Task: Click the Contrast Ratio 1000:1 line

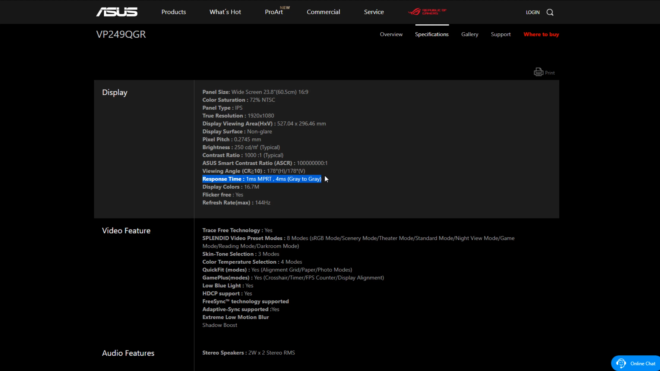Action: coord(242,155)
